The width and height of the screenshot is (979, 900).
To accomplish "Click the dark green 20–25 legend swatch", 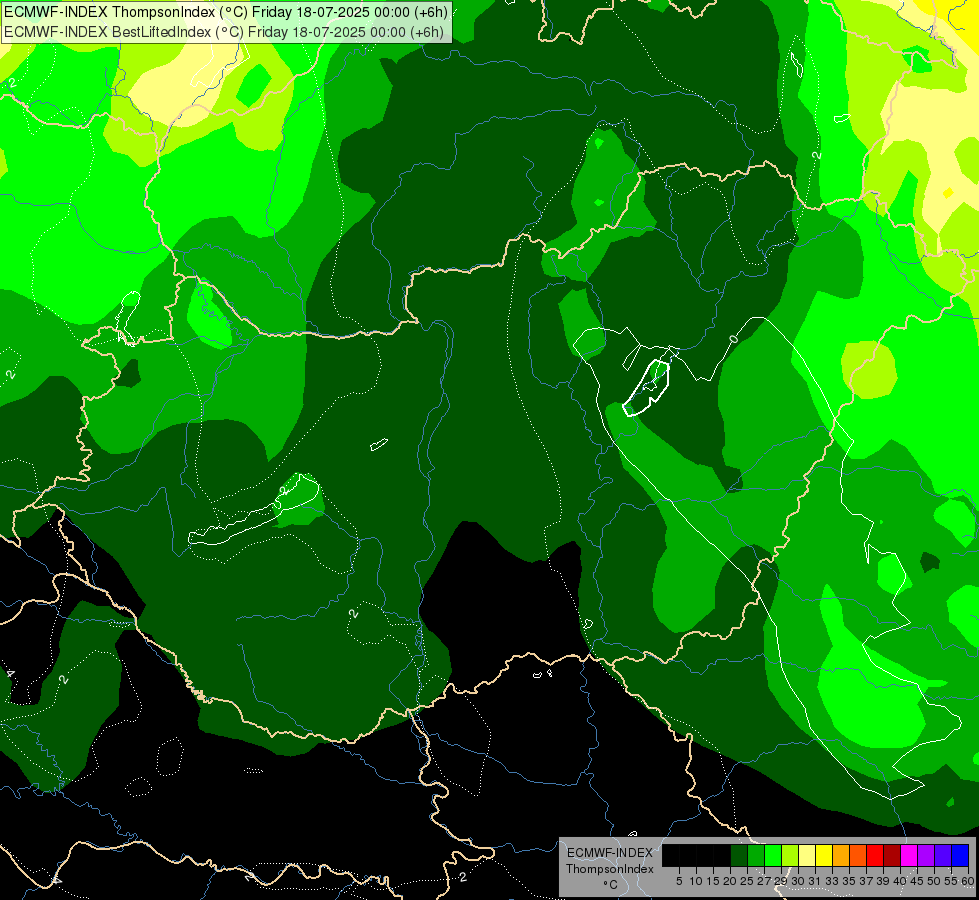I will click(739, 855).
